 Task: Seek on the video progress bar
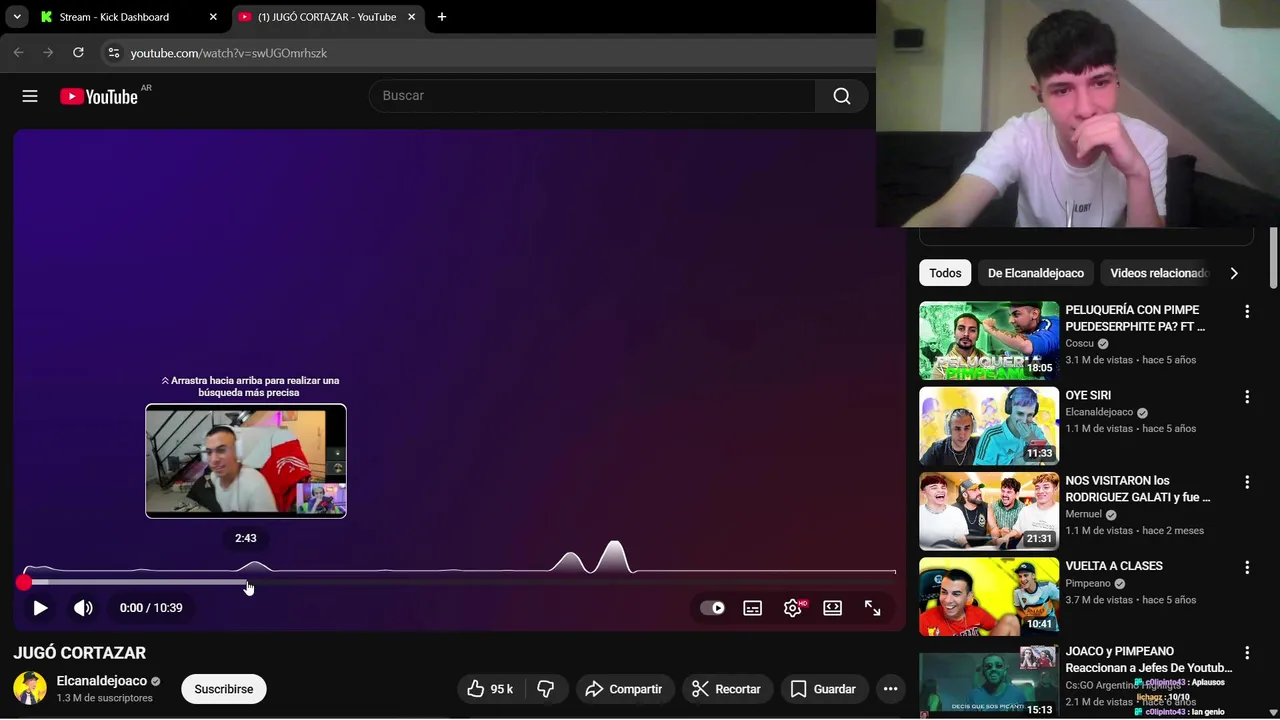[460, 582]
